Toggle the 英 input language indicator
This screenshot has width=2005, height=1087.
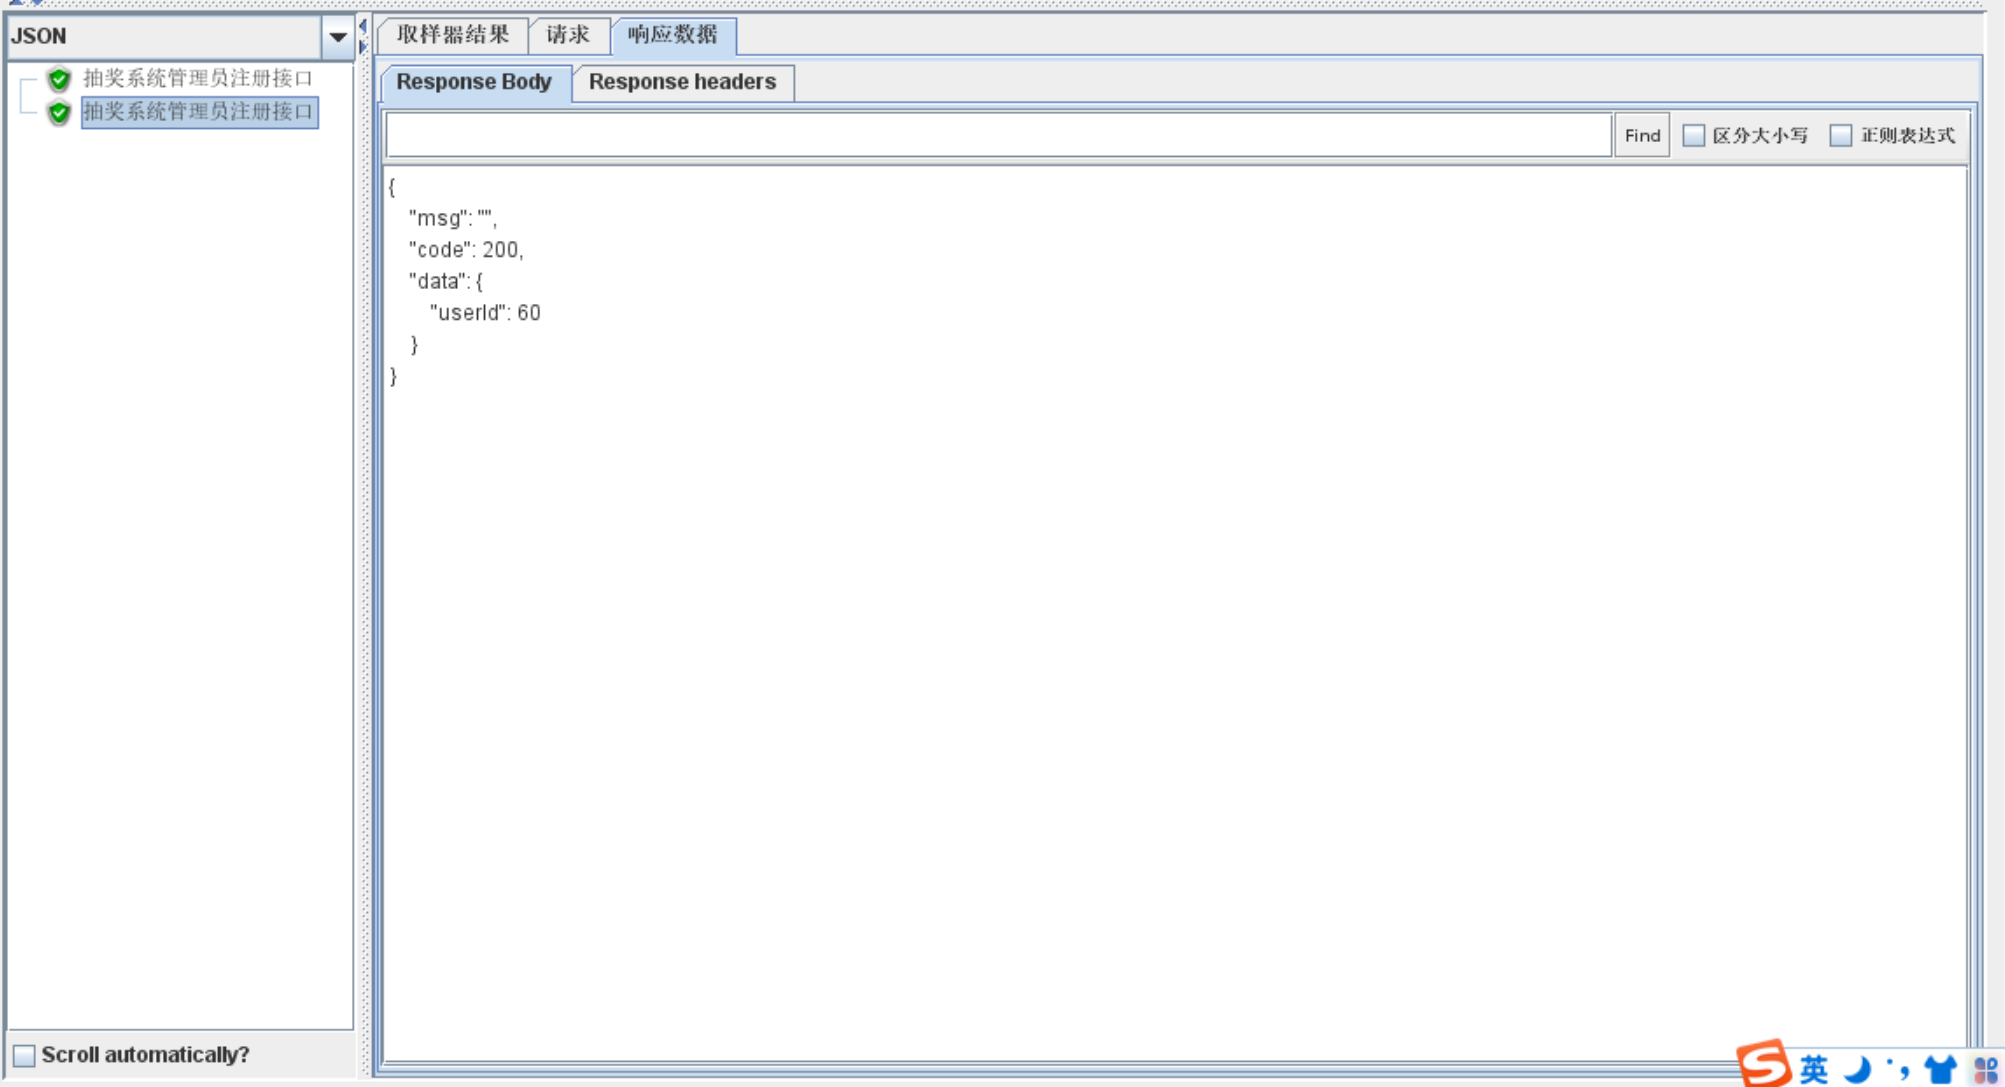click(1813, 1069)
